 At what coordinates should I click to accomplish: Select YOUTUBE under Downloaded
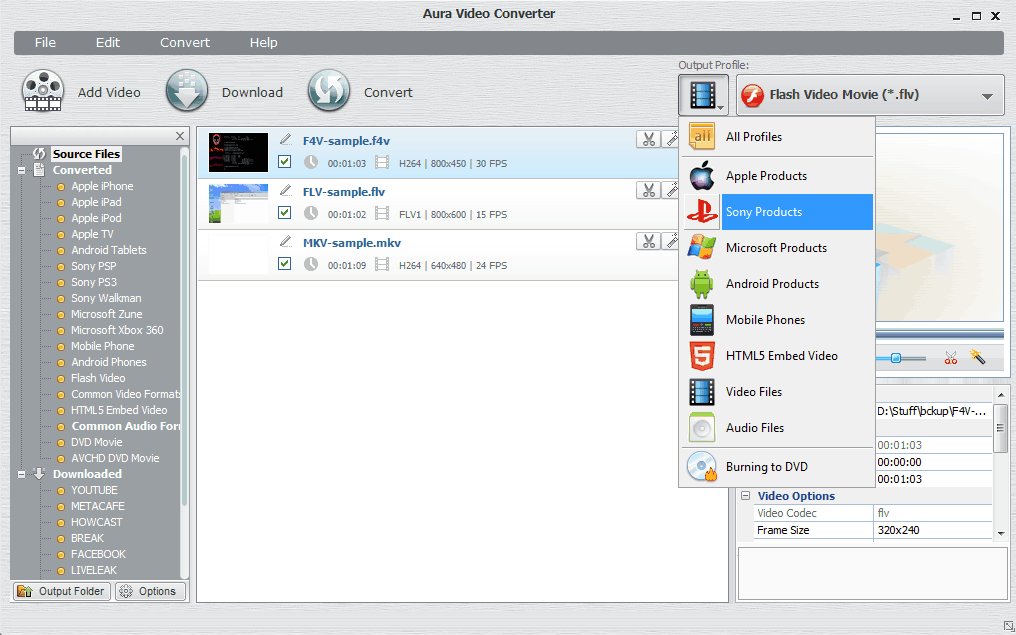[x=94, y=491]
